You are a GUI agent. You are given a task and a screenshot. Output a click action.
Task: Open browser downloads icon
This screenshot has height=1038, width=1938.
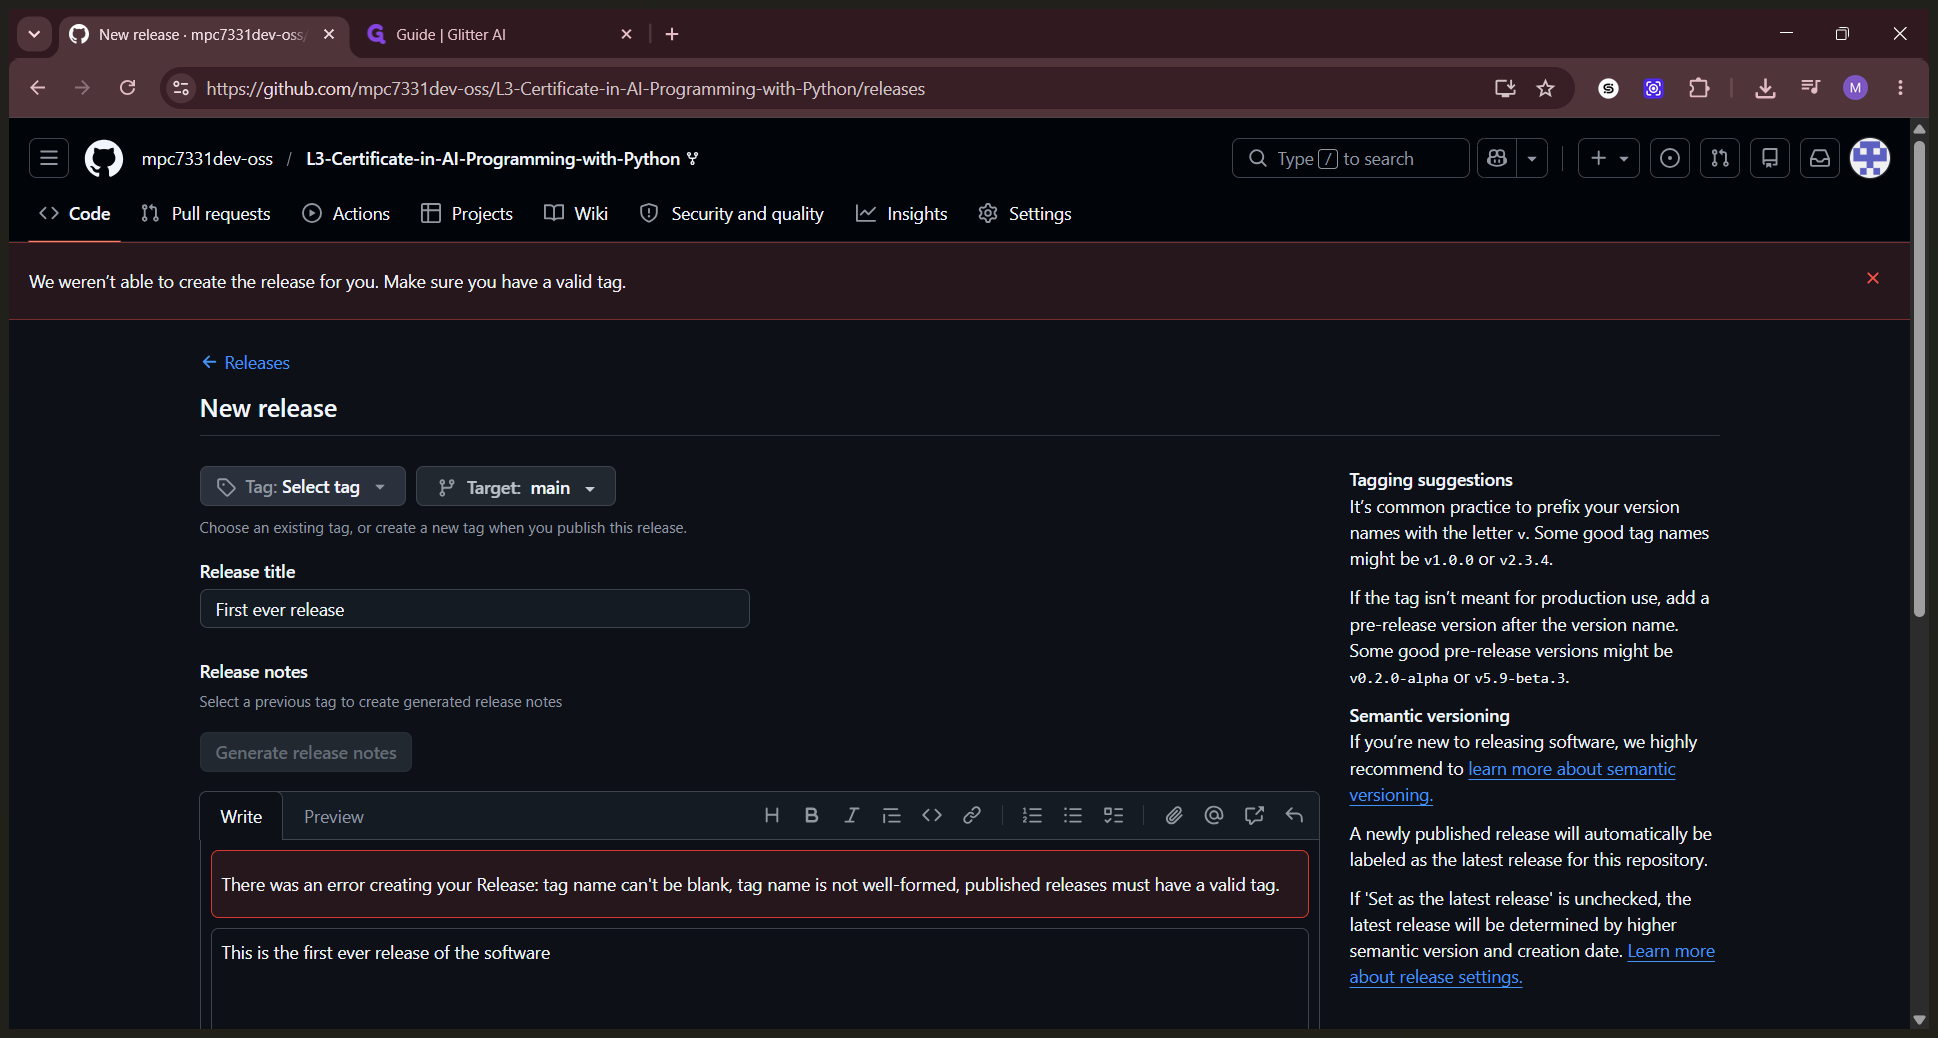tap(1765, 88)
